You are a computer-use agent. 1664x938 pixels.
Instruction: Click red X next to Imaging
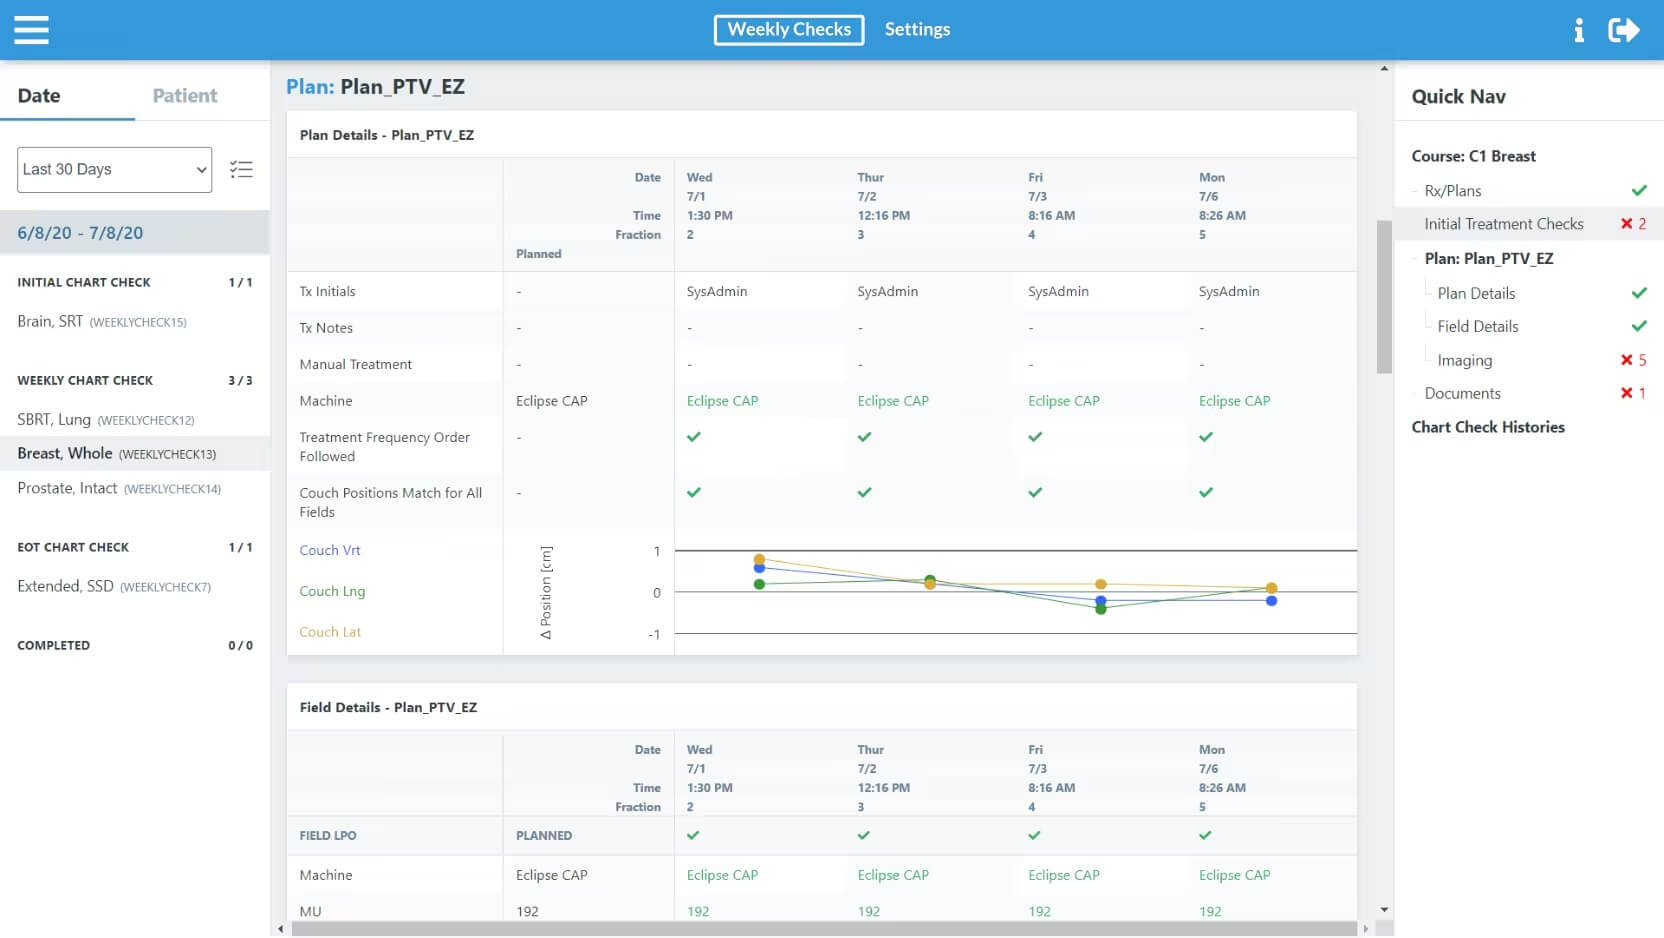[1626, 360]
